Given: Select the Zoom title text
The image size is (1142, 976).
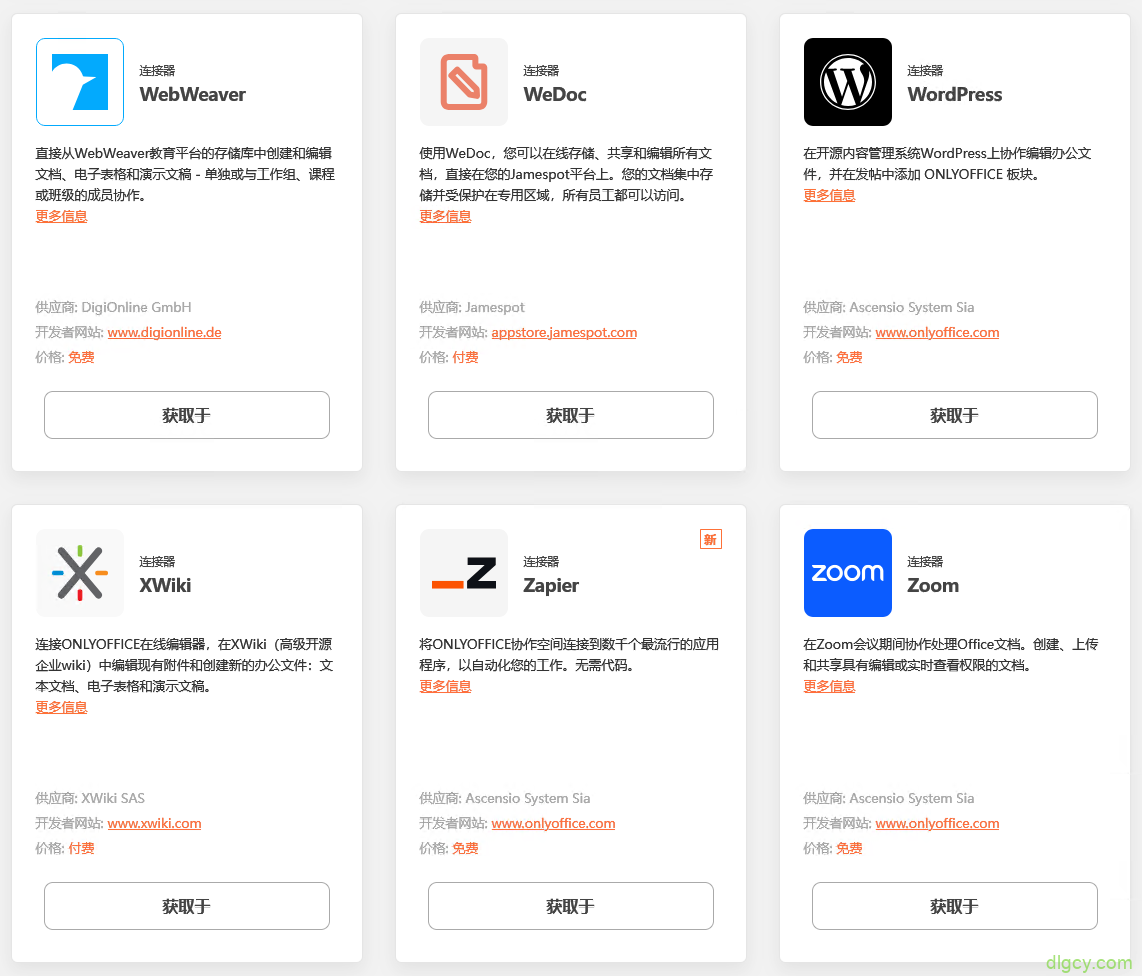Looking at the screenshot, I should tap(932, 586).
